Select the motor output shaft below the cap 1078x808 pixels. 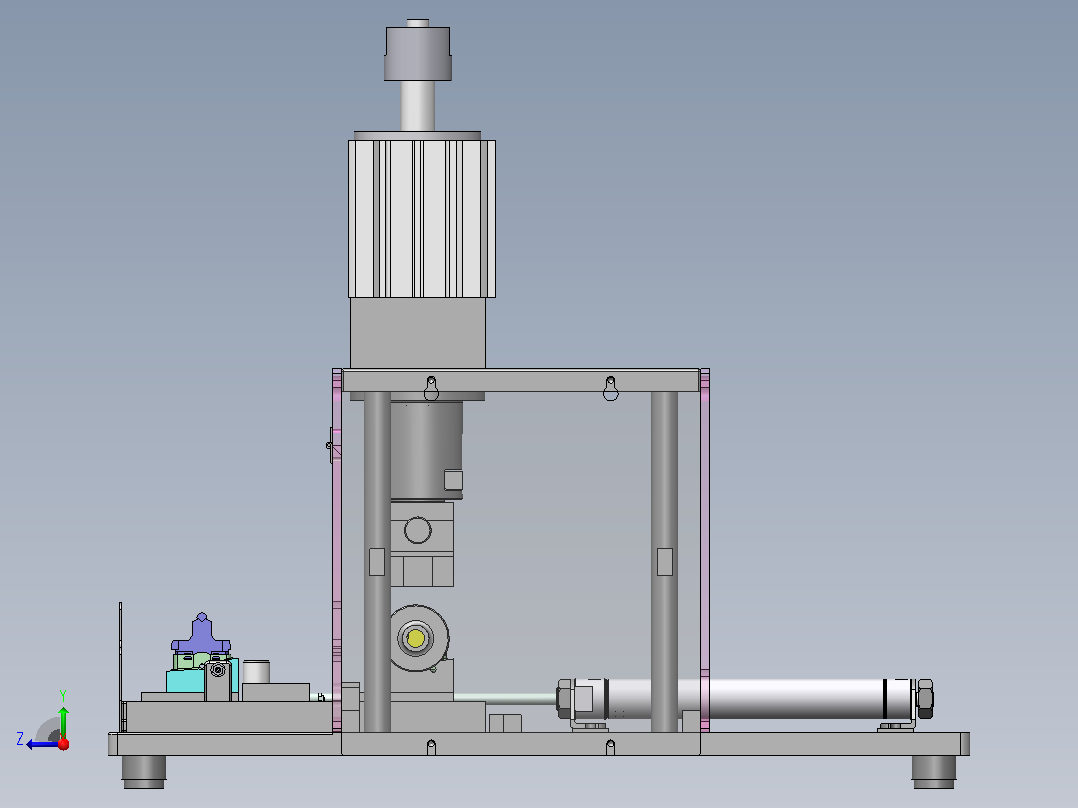point(417,106)
